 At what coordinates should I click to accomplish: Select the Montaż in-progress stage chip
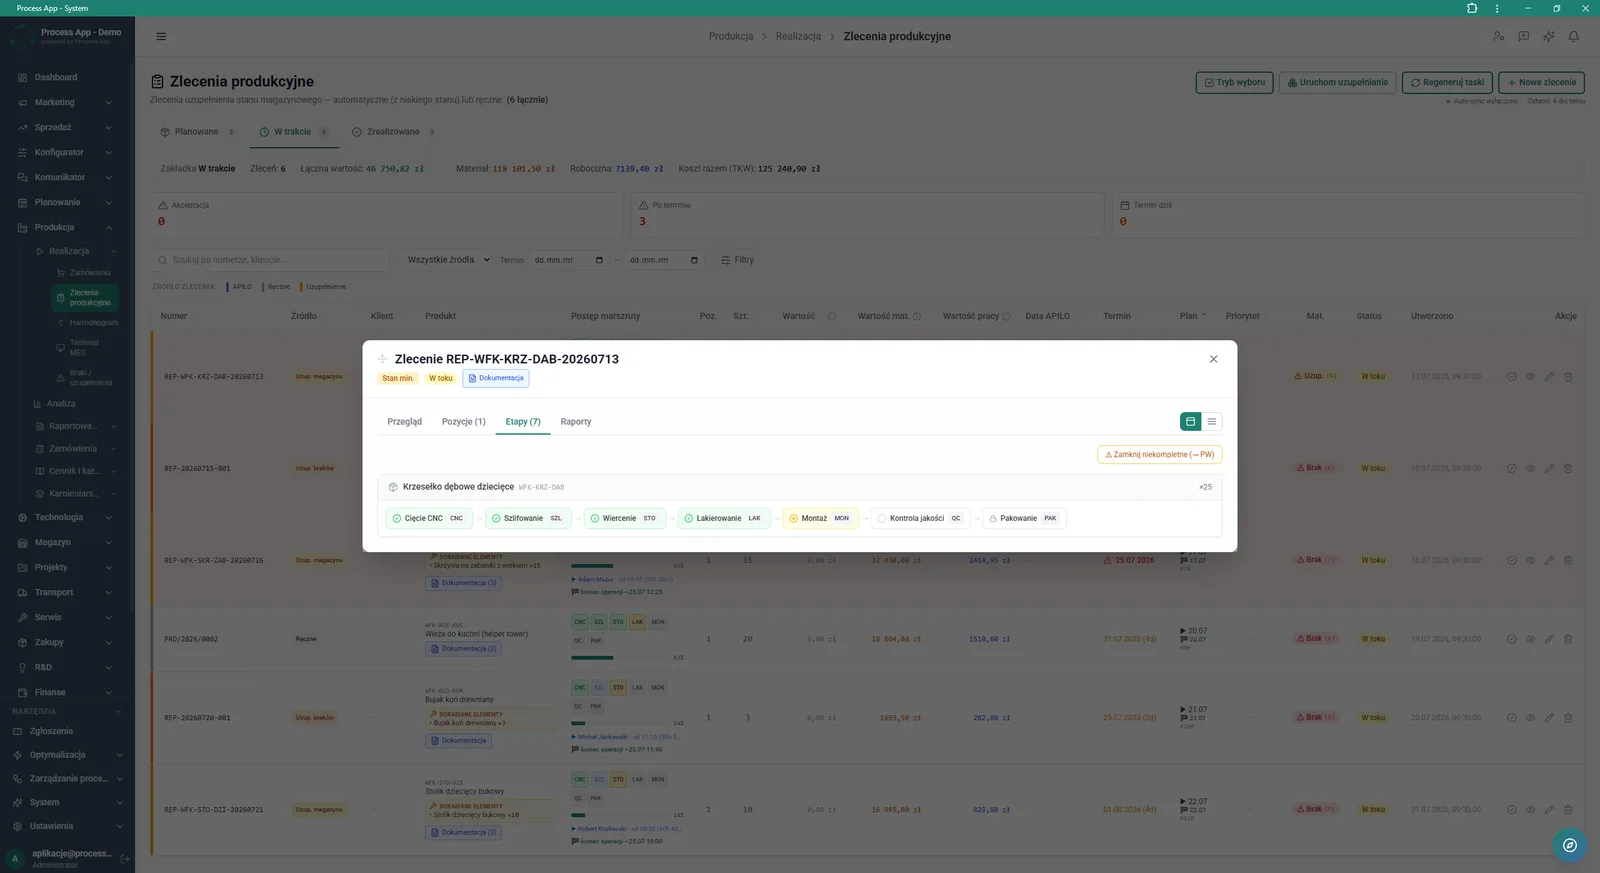pos(820,518)
